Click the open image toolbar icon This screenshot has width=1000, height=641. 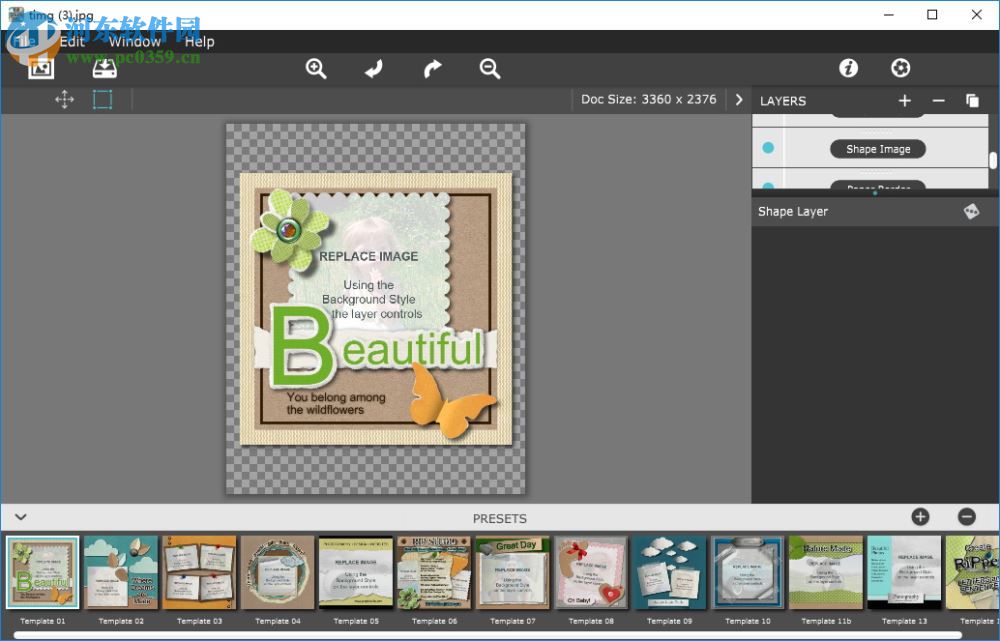tap(40, 68)
